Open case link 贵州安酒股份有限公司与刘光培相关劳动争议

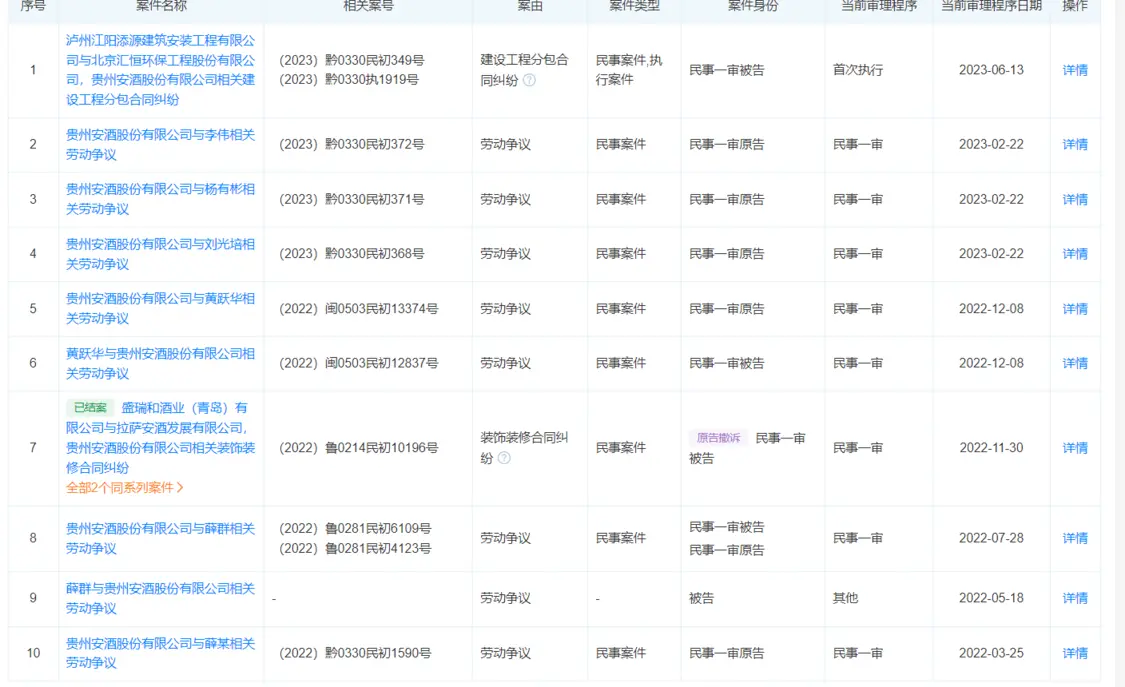click(160, 254)
